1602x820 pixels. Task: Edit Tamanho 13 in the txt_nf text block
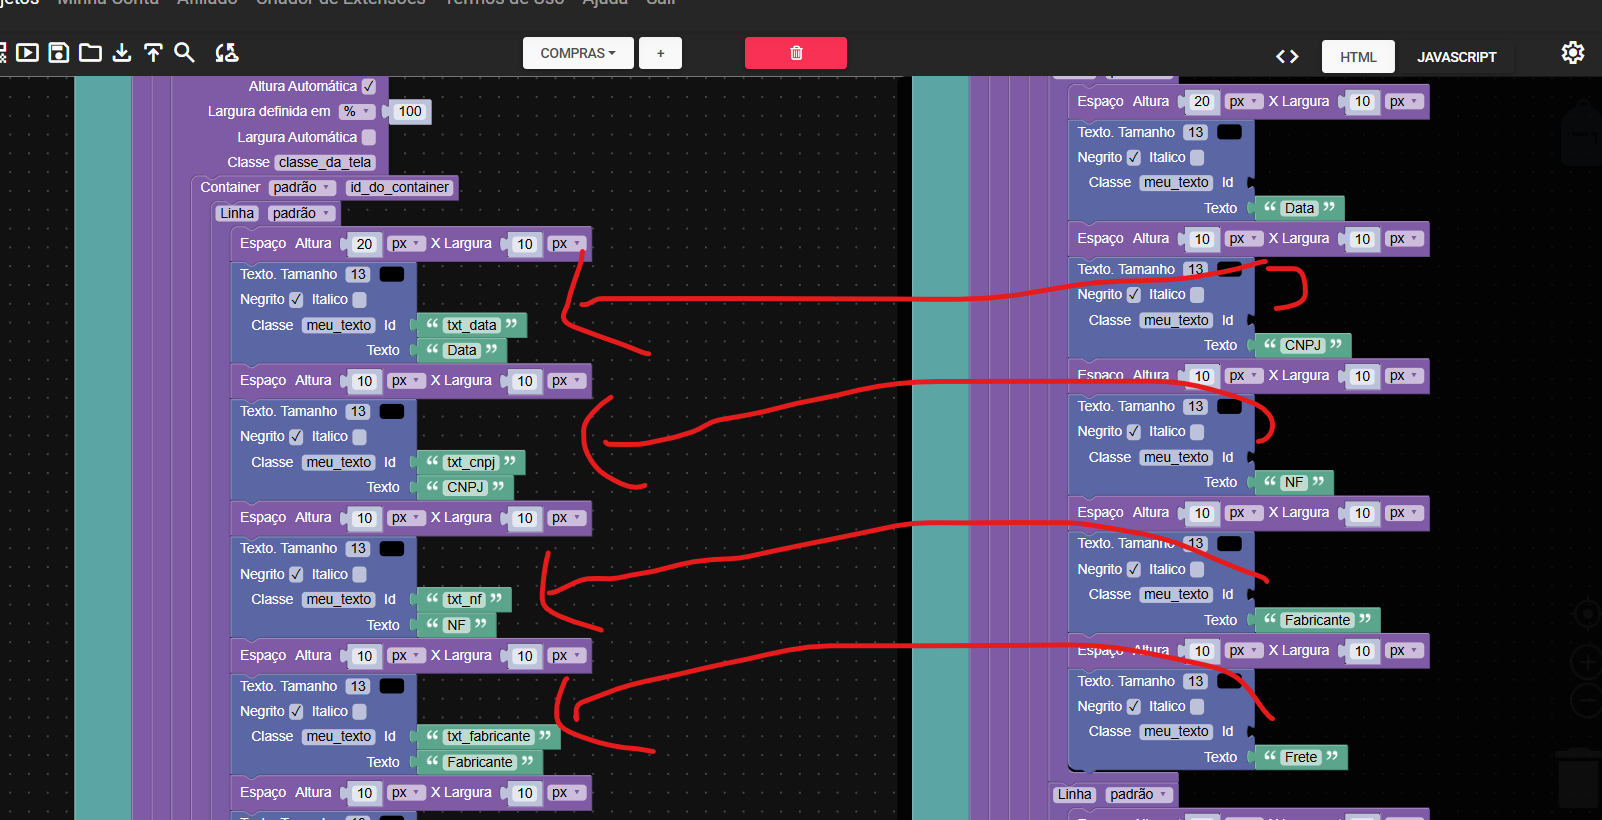pos(358,549)
